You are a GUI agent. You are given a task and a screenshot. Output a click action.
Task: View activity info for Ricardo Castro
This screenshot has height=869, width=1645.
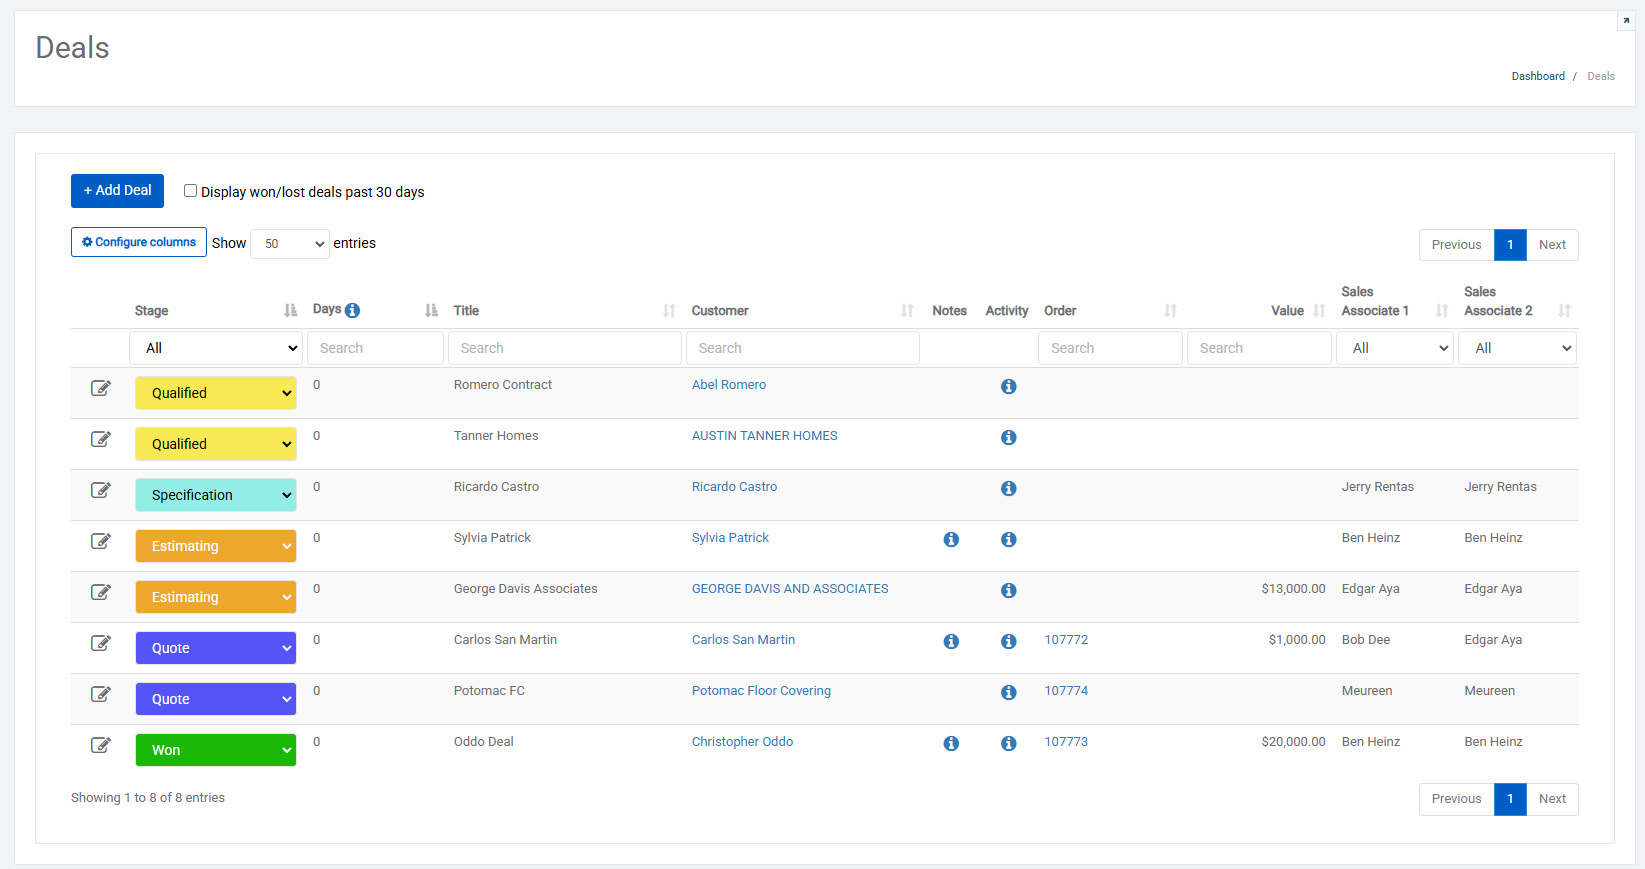(1009, 488)
